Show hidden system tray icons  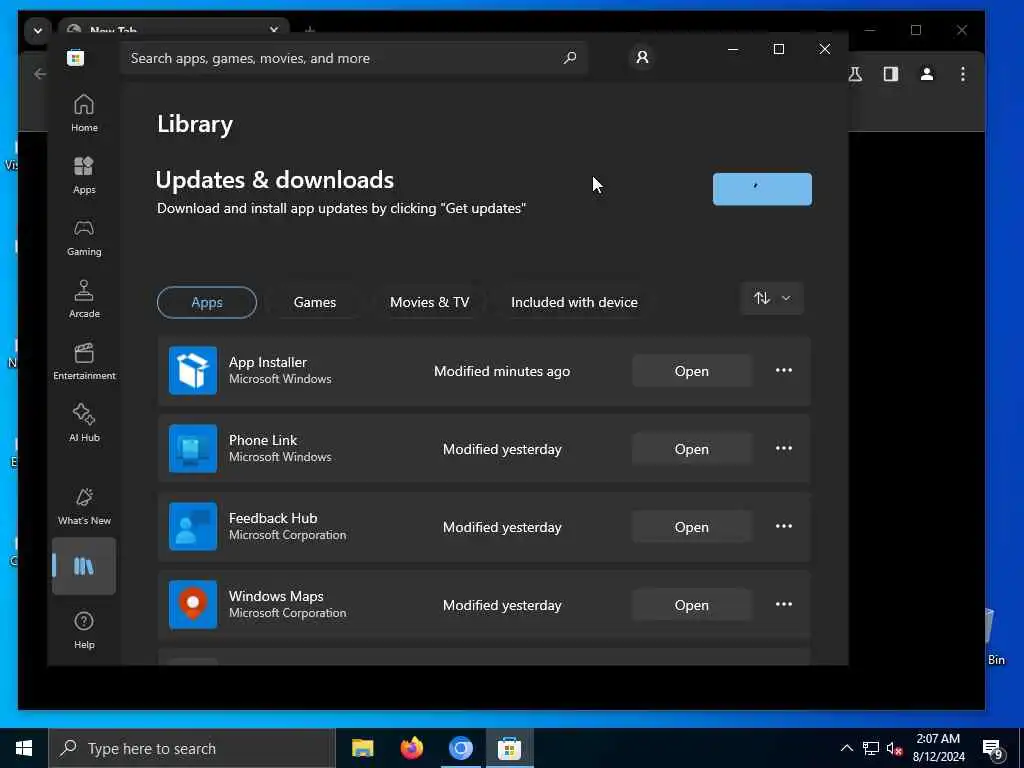pyautogui.click(x=846, y=748)
